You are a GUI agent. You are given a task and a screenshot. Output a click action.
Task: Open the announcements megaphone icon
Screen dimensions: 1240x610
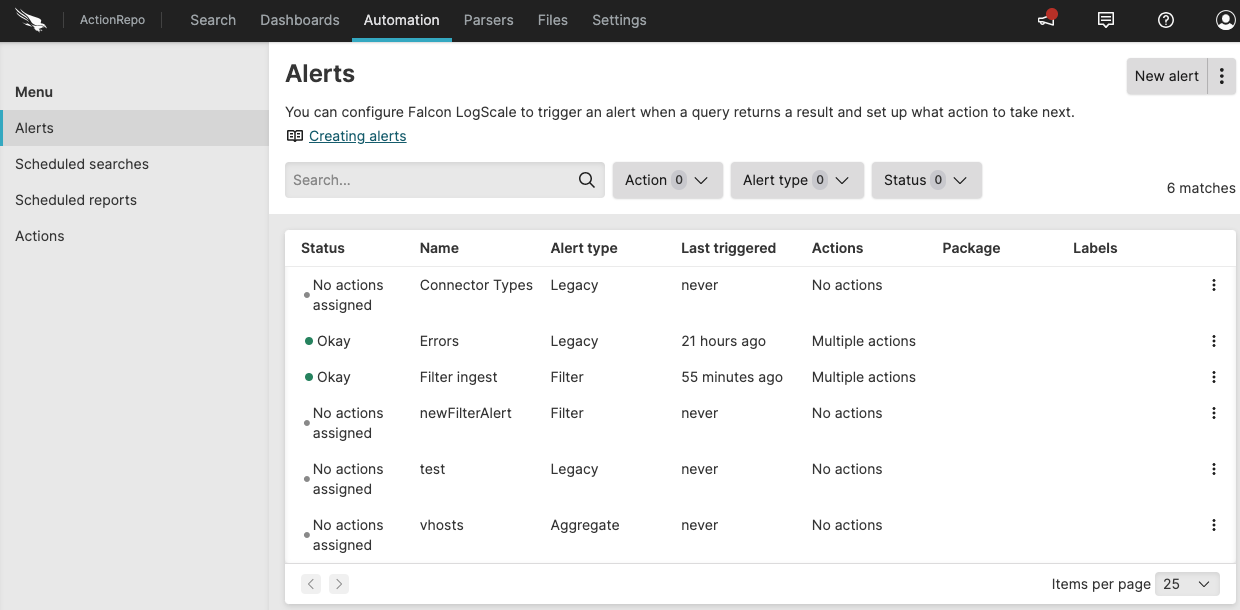pyautogui.click(x=1046, y=20)
